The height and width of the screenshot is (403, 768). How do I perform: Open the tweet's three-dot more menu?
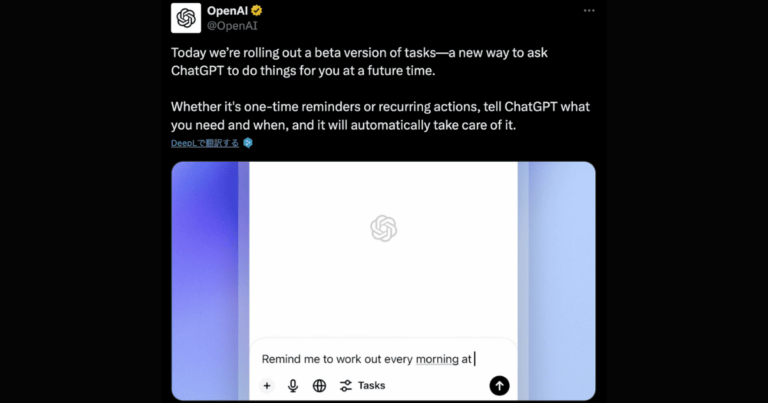click(589, 10)
